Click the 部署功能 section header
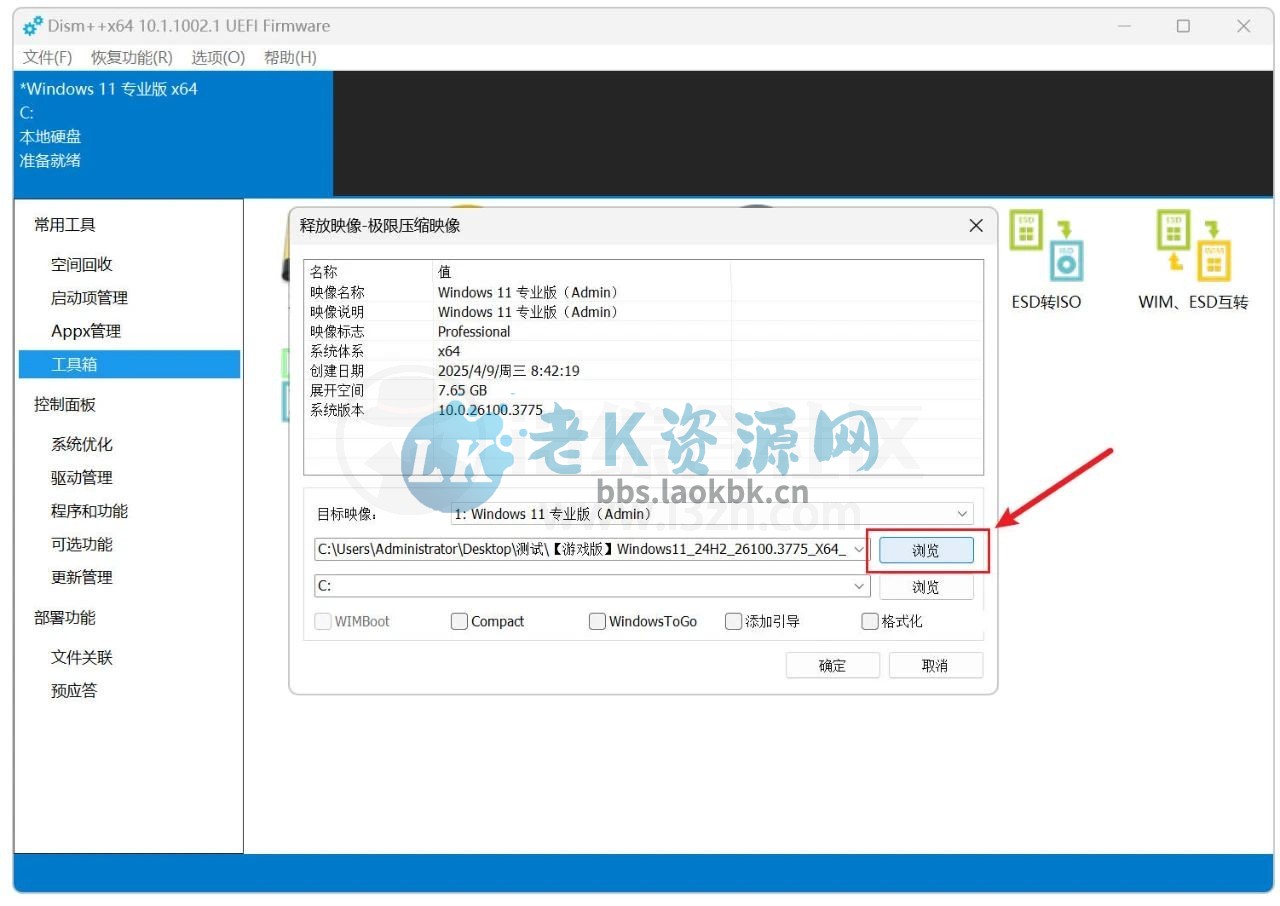 coord(65,617)
